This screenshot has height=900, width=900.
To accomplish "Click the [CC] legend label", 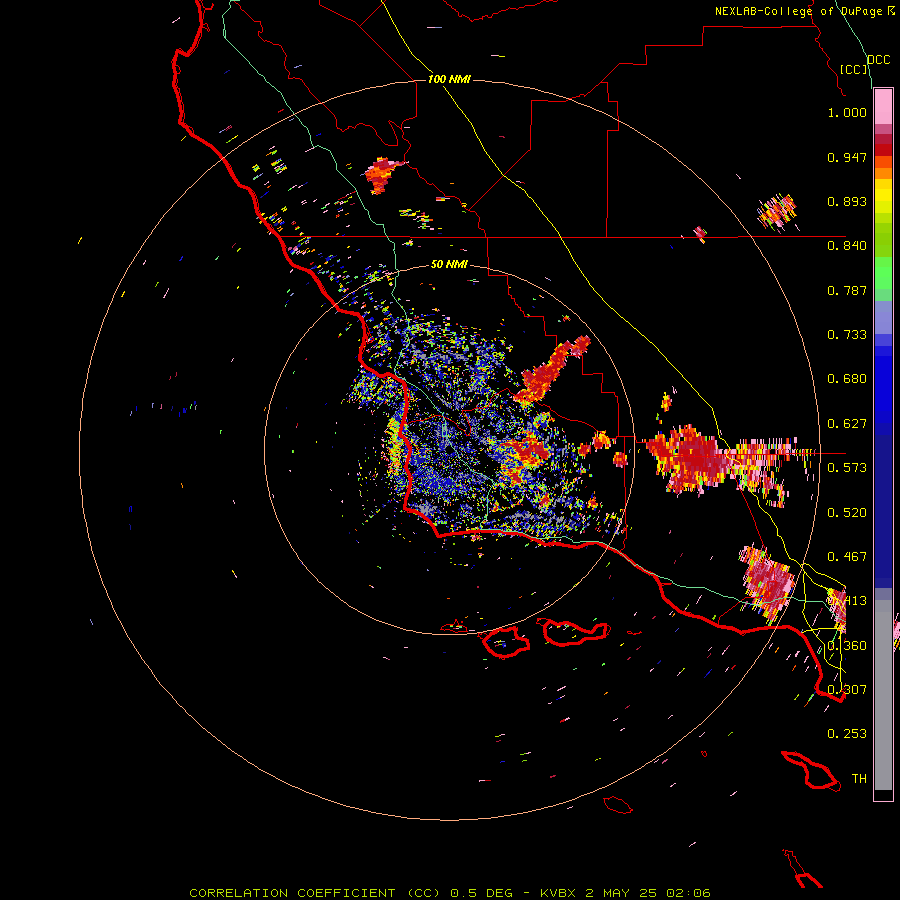I will point(854,69).
